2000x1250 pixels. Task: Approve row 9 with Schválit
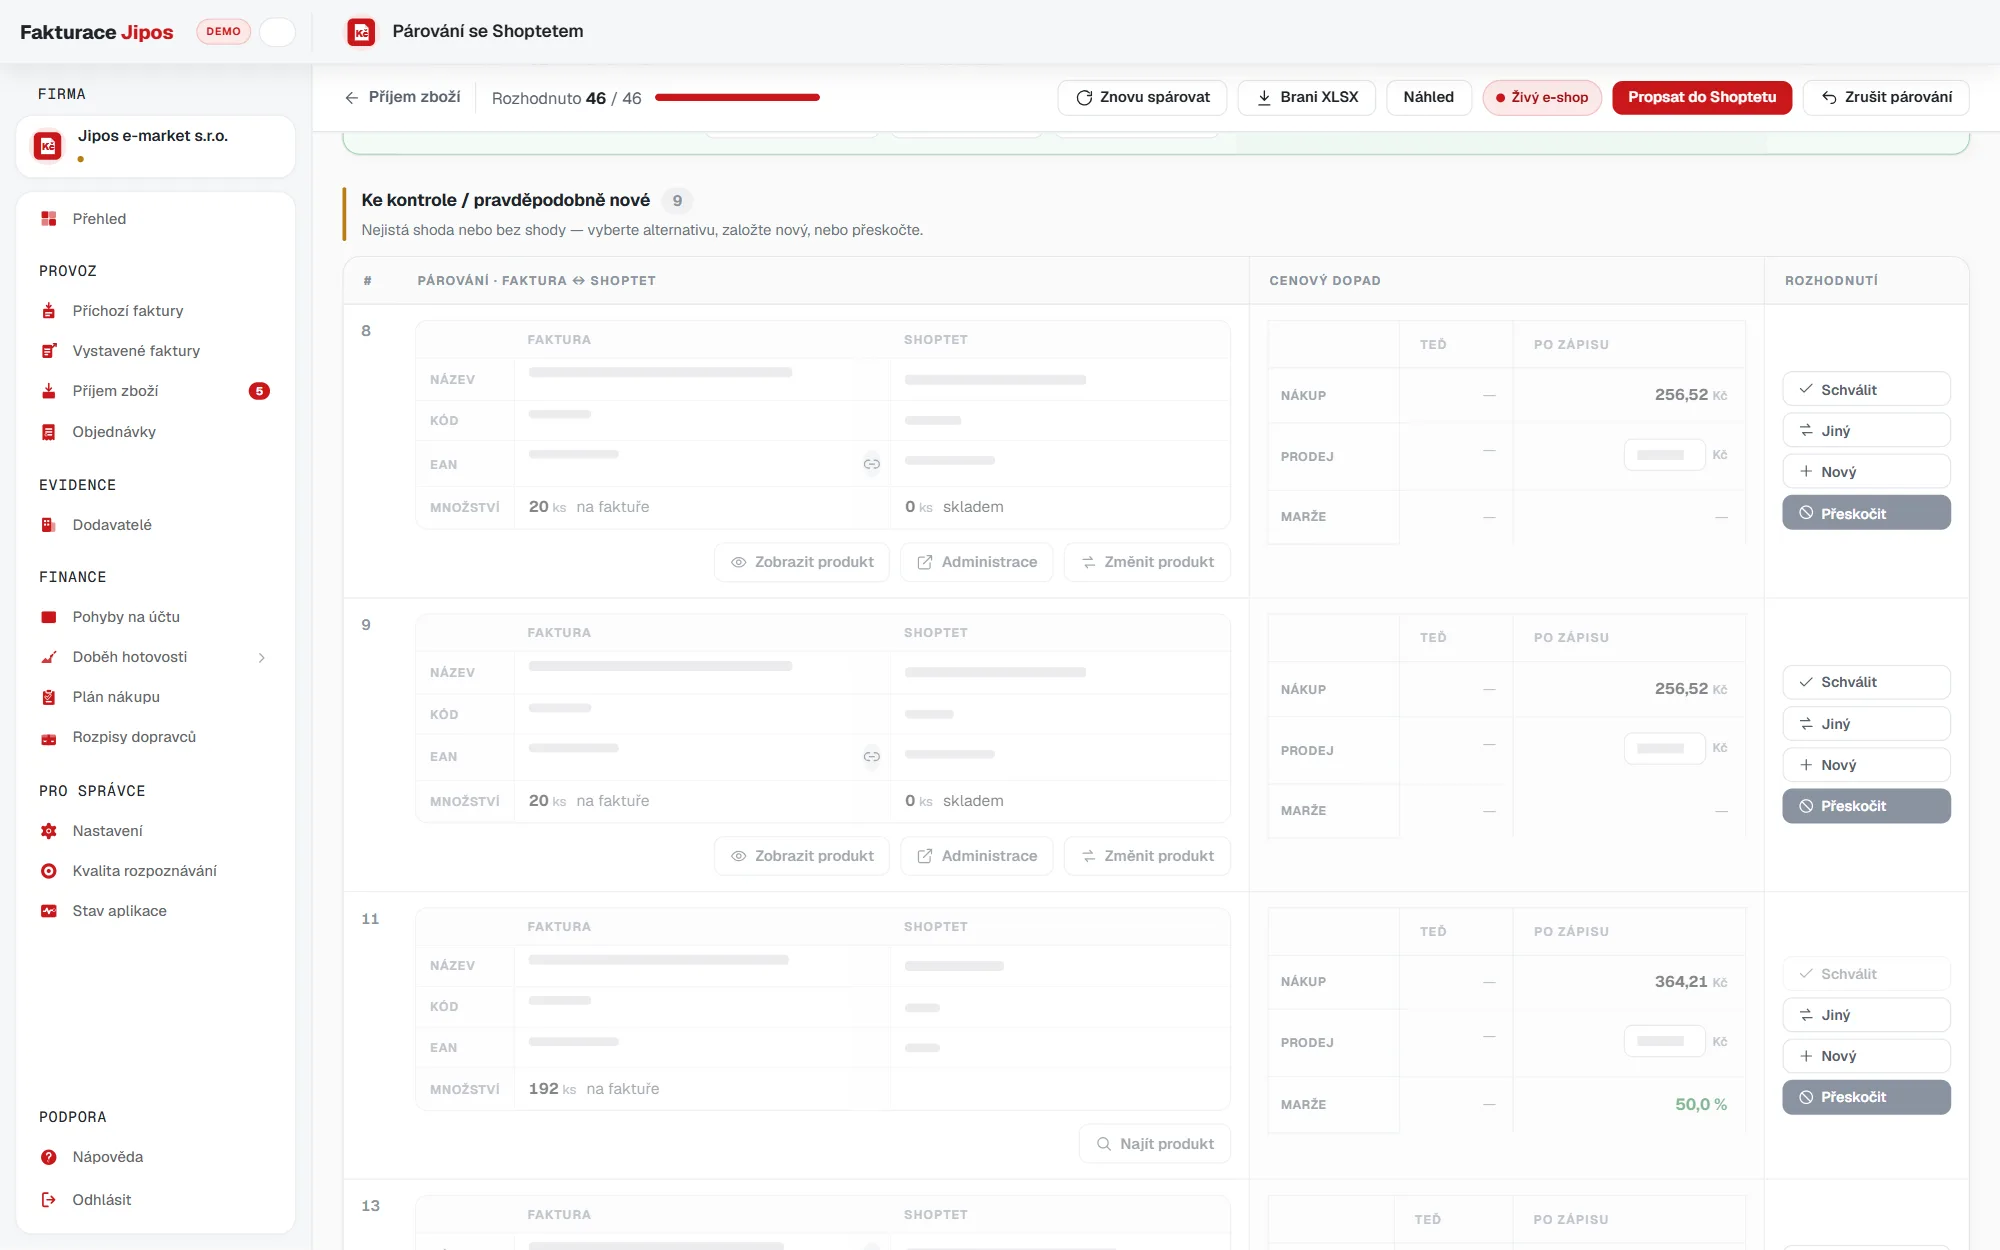coord(1866,682)
